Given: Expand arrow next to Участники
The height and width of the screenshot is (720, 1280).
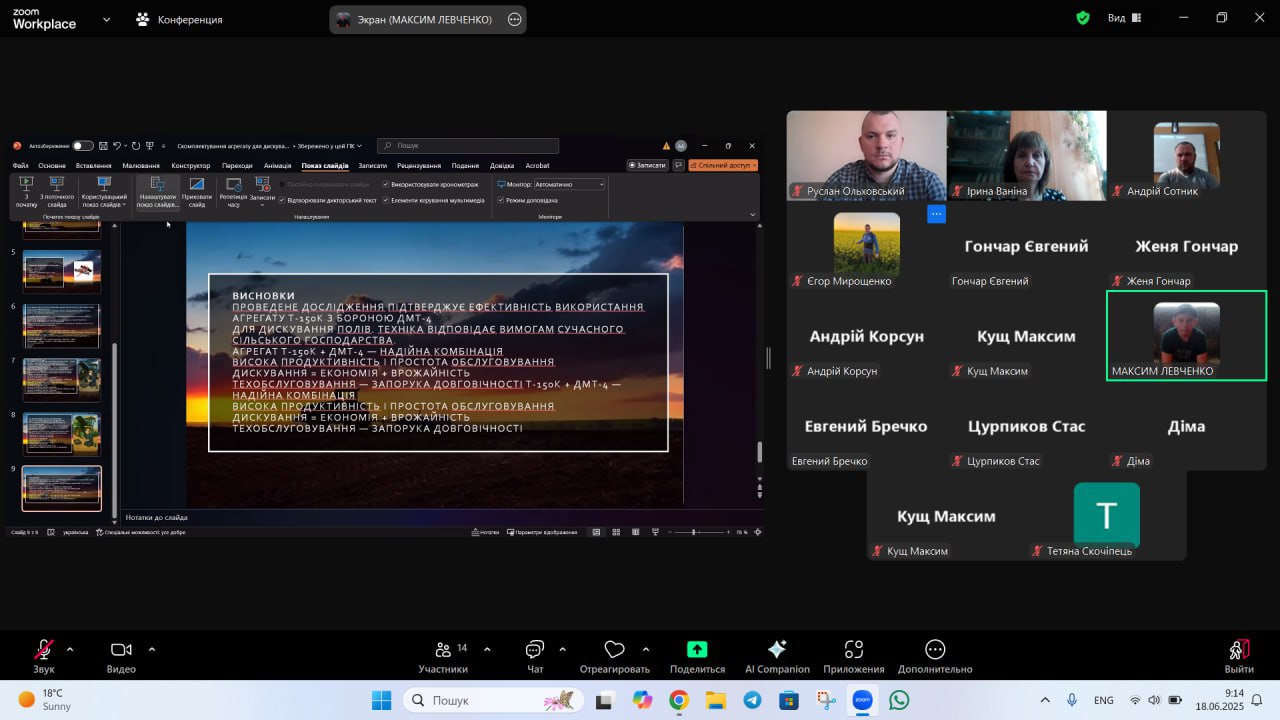Looking at the screenshot, I should click(x=487, y=649).
